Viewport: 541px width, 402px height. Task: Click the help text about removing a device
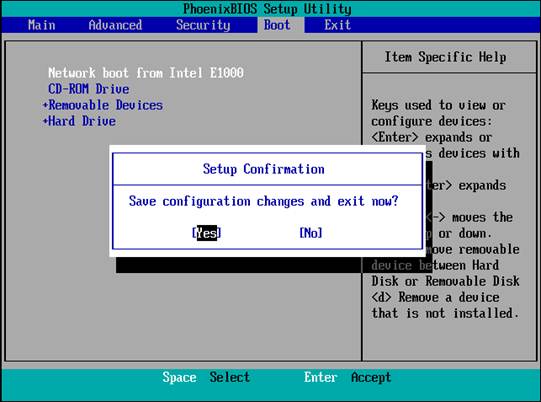coord(445,305)
